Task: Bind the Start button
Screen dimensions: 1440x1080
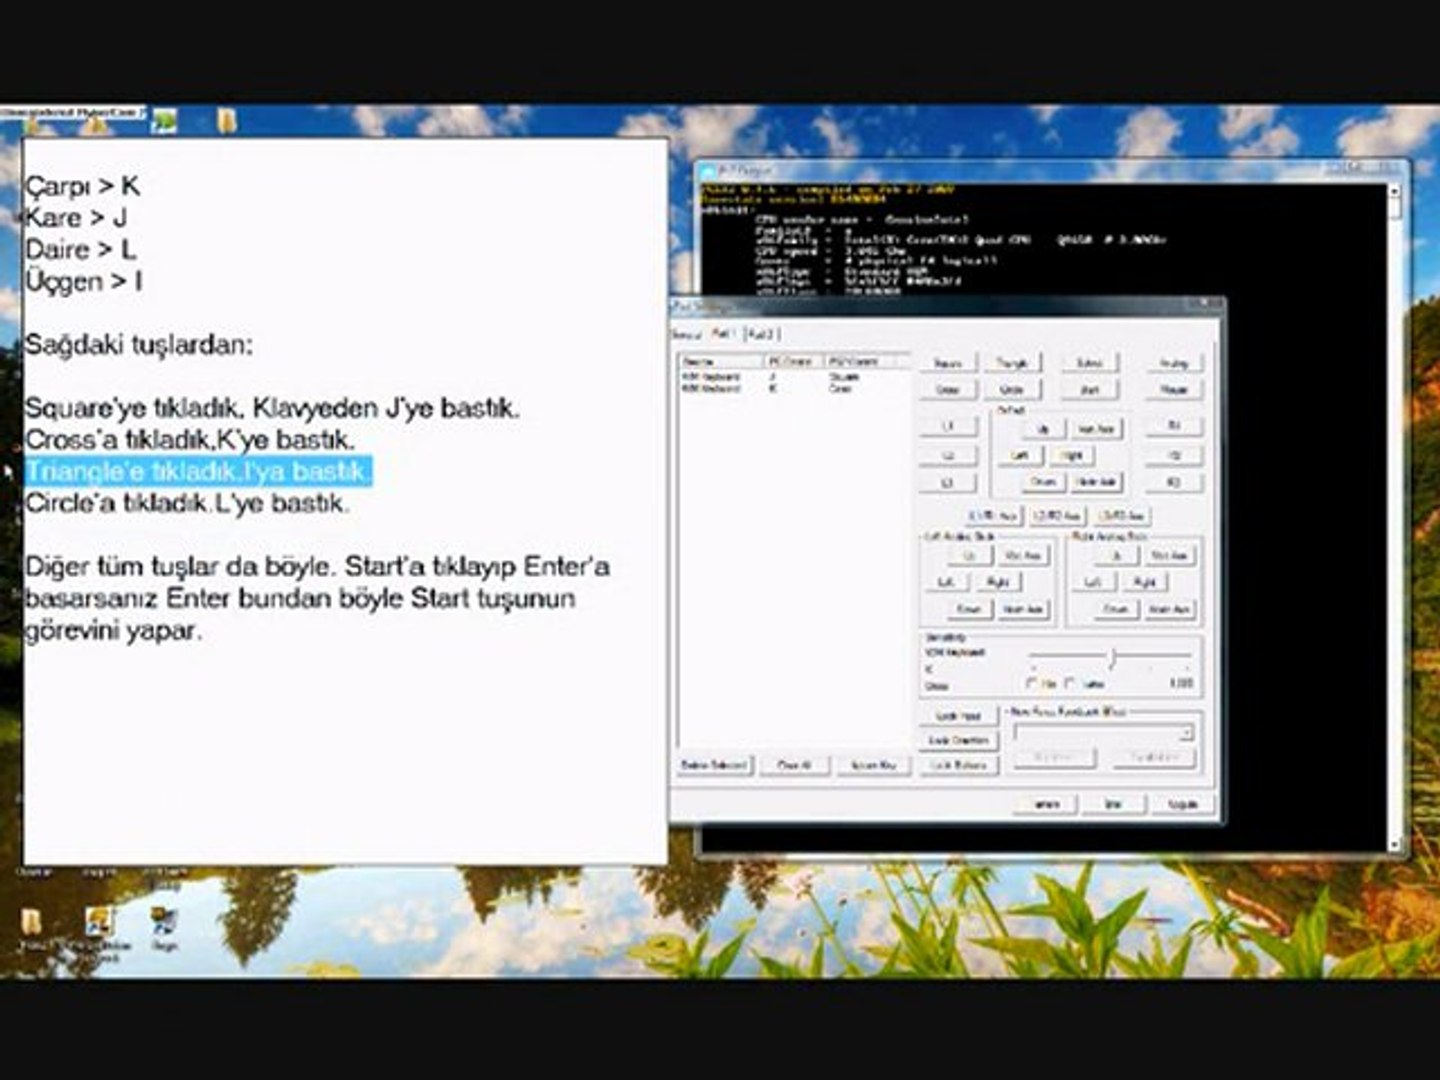Action: point(1090,389)
